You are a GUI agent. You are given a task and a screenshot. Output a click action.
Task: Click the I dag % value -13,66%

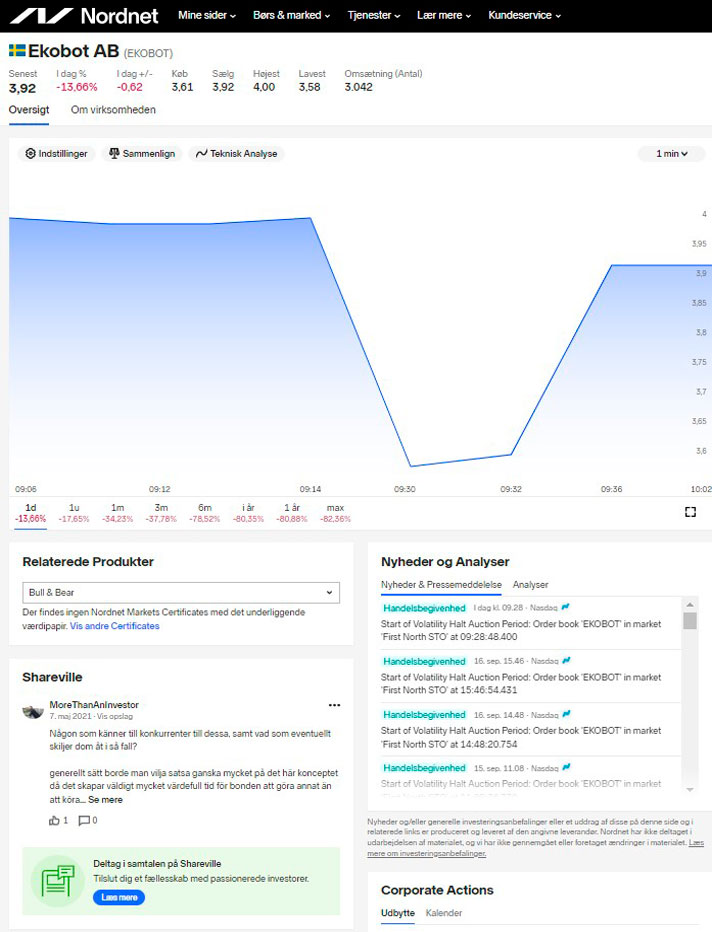coord(77,87)
